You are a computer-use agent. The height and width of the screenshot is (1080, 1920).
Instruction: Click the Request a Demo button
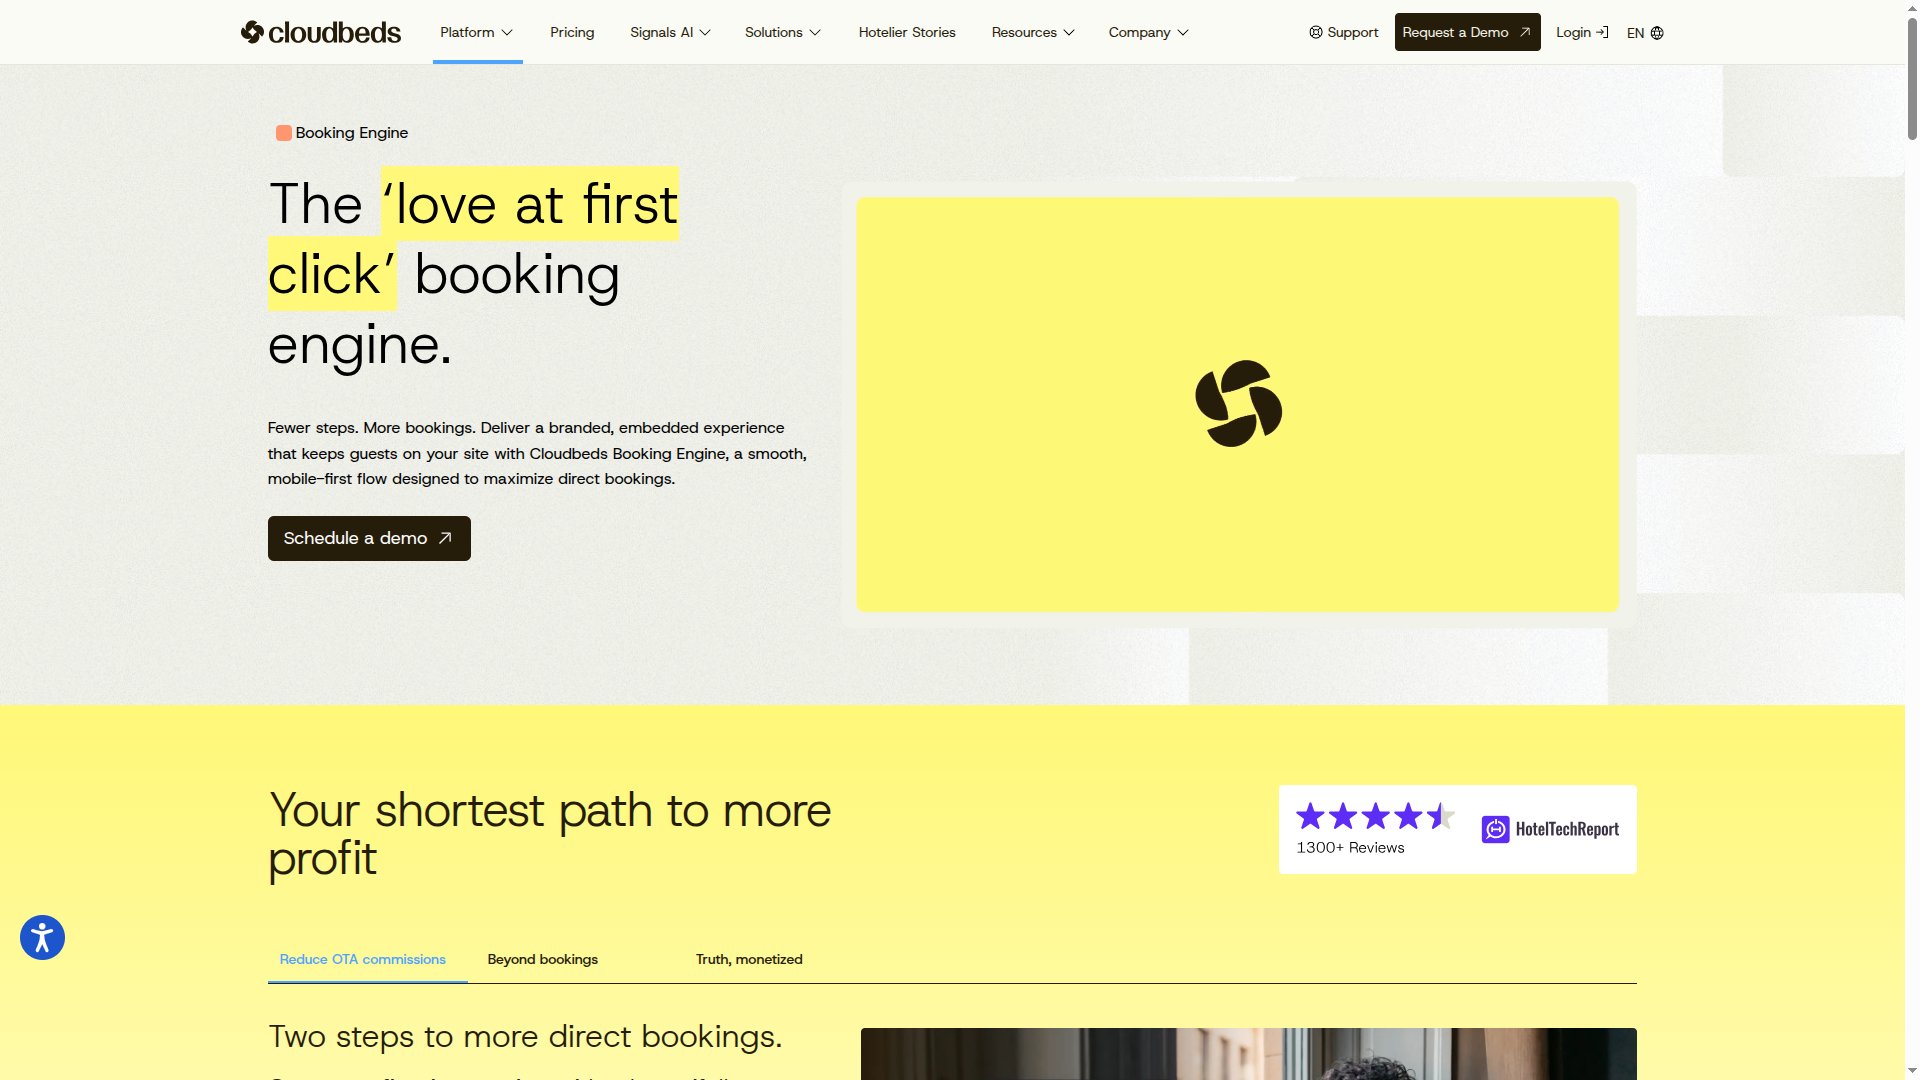click(1467, 31)
